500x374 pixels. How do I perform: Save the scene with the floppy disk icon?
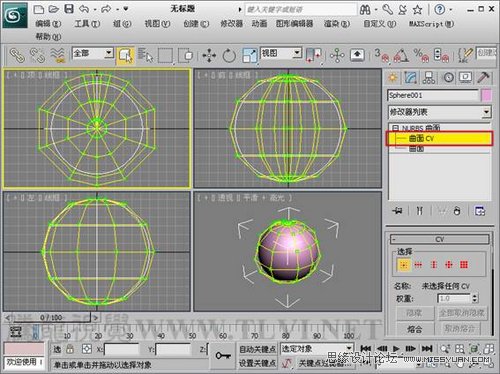point(69,9)
